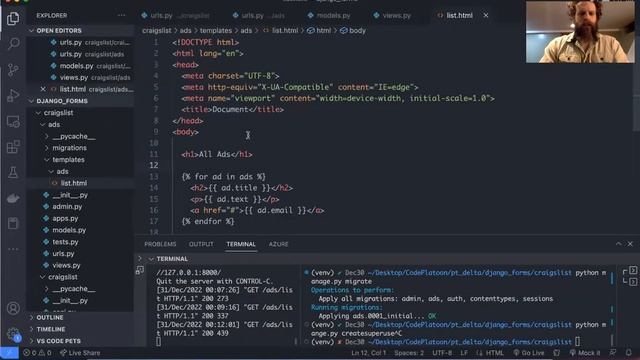Click Explorer more actions ellipsis
Screen dimensions: 640x360
point(121,16)
